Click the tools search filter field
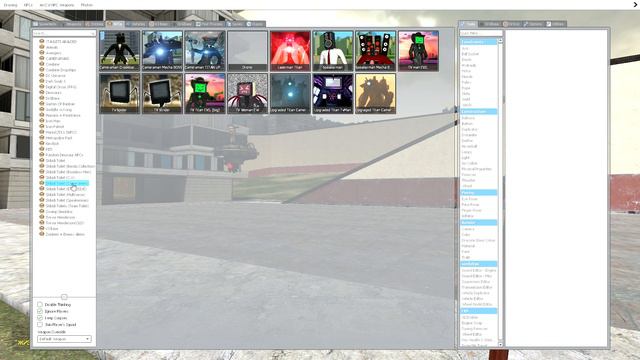 point(480,33)
